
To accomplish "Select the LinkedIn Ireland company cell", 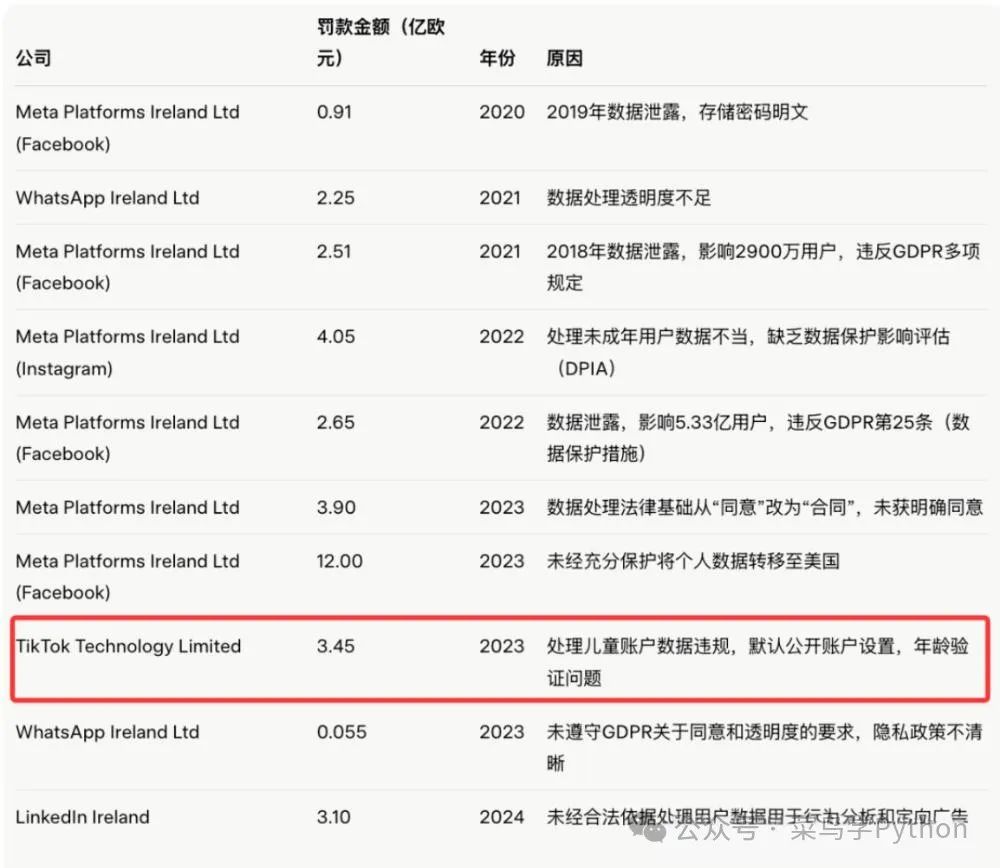I will (83, 817).
